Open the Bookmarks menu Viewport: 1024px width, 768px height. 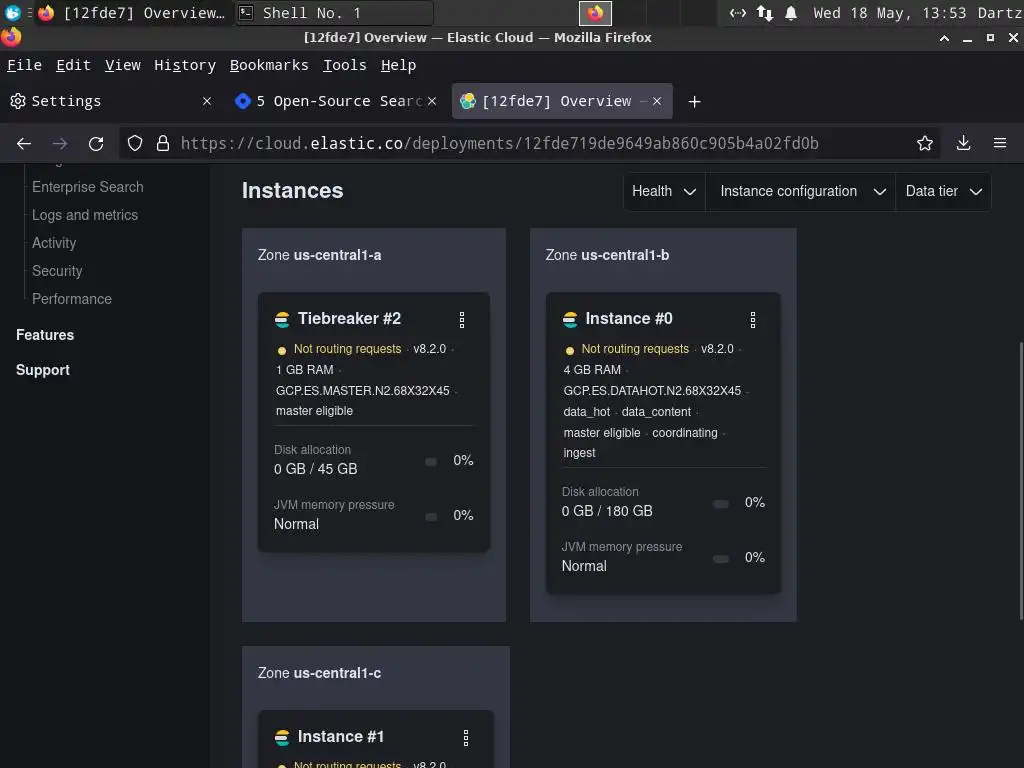(269, 65)
